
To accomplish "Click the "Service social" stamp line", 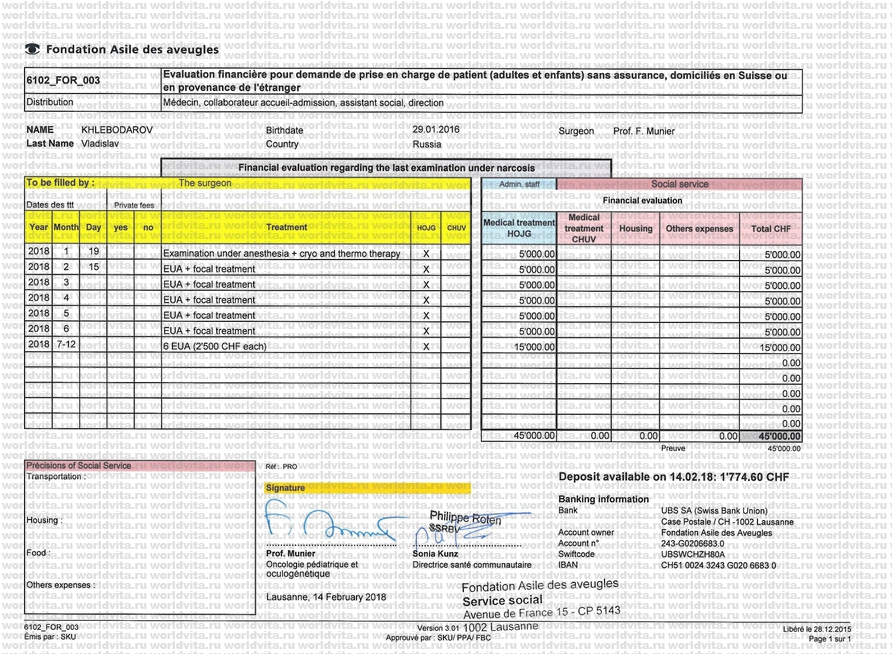I will coord(502,601).
